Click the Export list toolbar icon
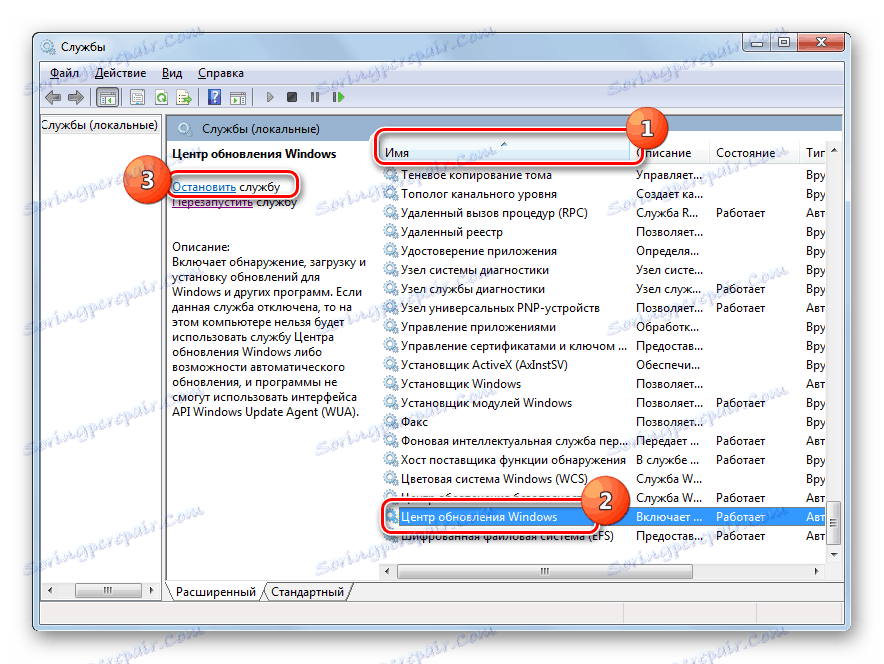 pyautogui.click(x=184, y=98)
